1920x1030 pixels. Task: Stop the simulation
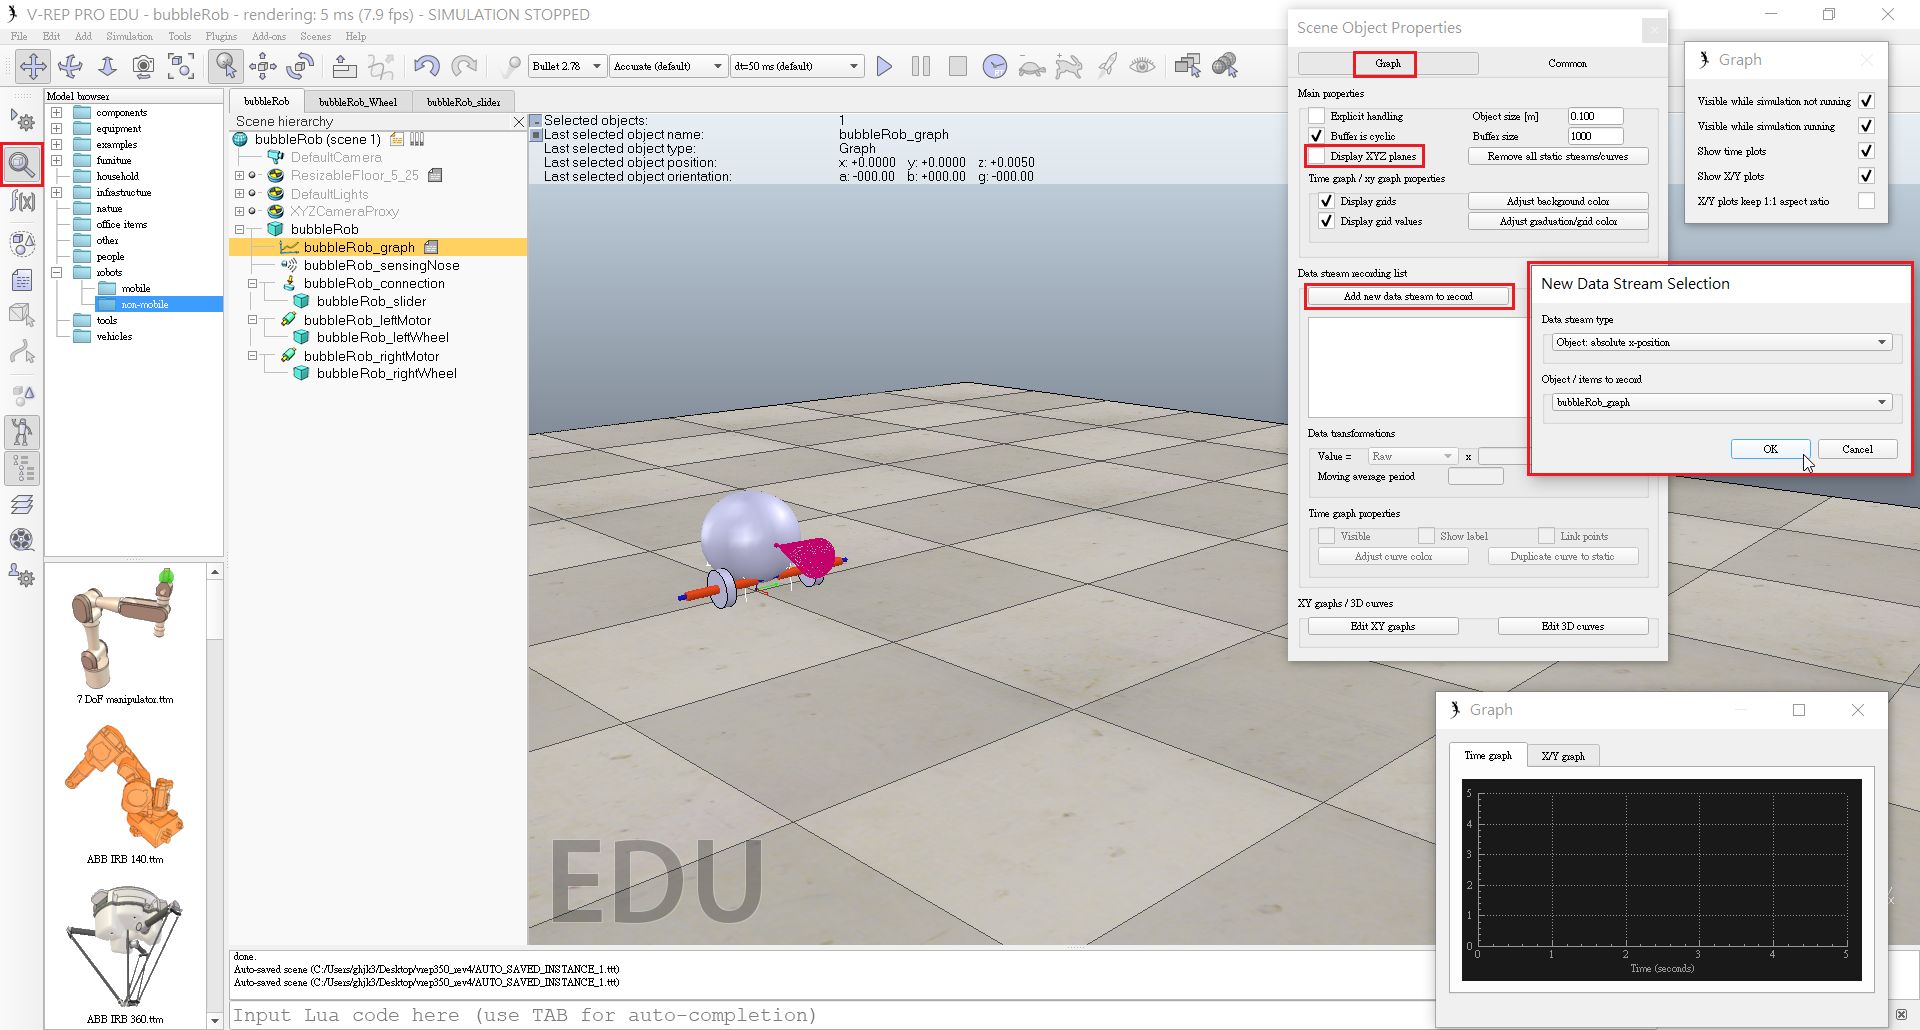coord(958,66)
